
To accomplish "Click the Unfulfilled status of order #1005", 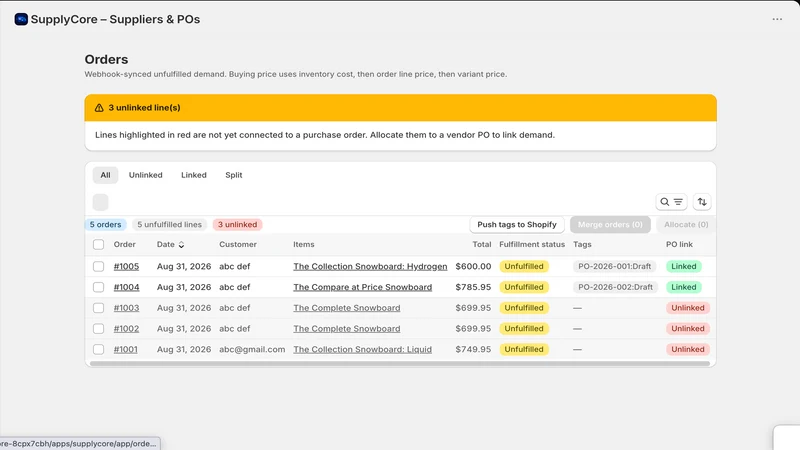I will point(524,266).
